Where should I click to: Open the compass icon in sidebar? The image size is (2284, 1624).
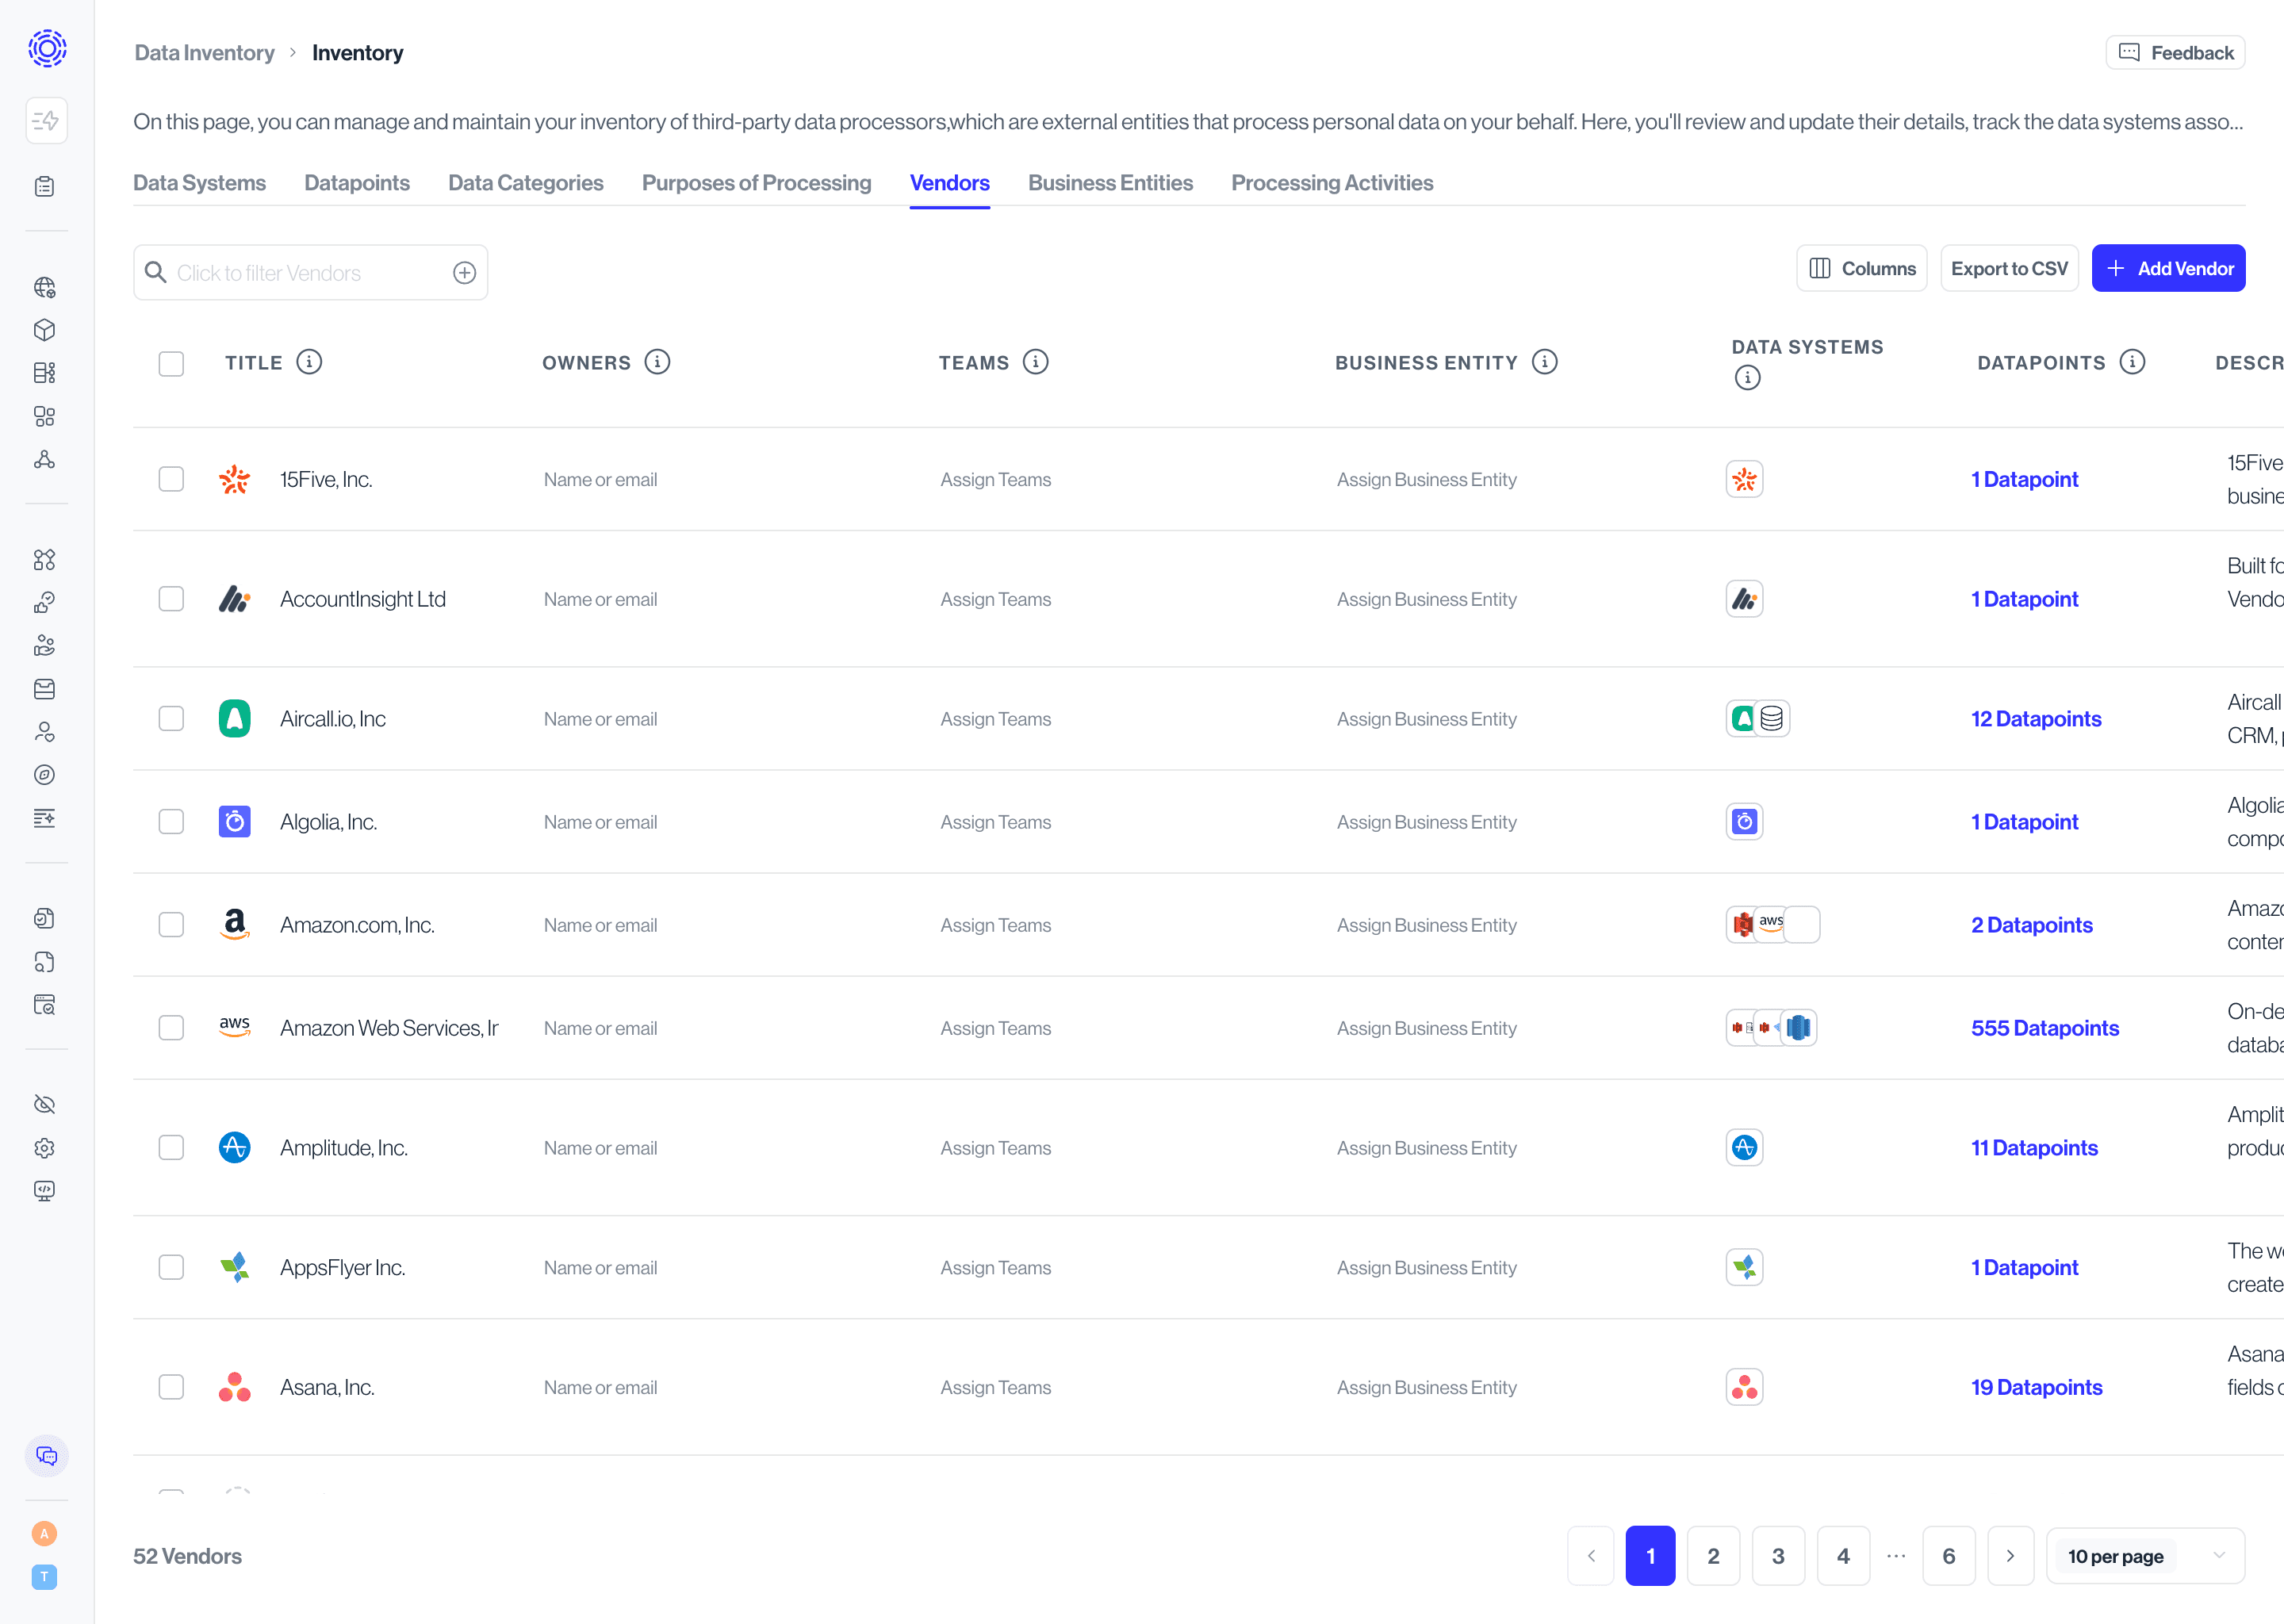44,775
